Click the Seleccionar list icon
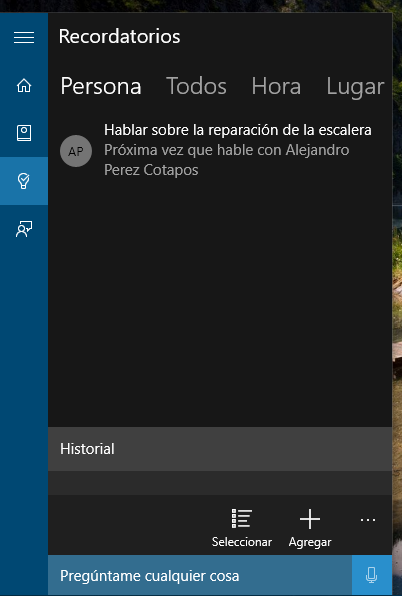The width and height of the screenshot is (402, 596). pos(241,518)
